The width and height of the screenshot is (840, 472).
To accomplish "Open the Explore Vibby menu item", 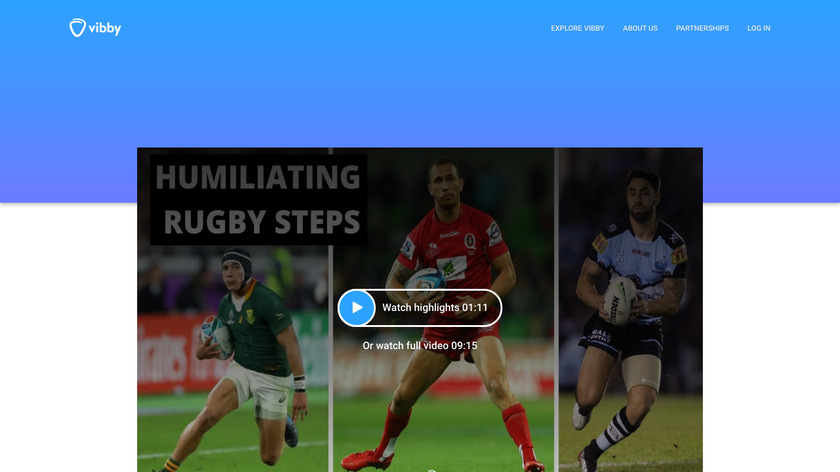I will point(578,28).
